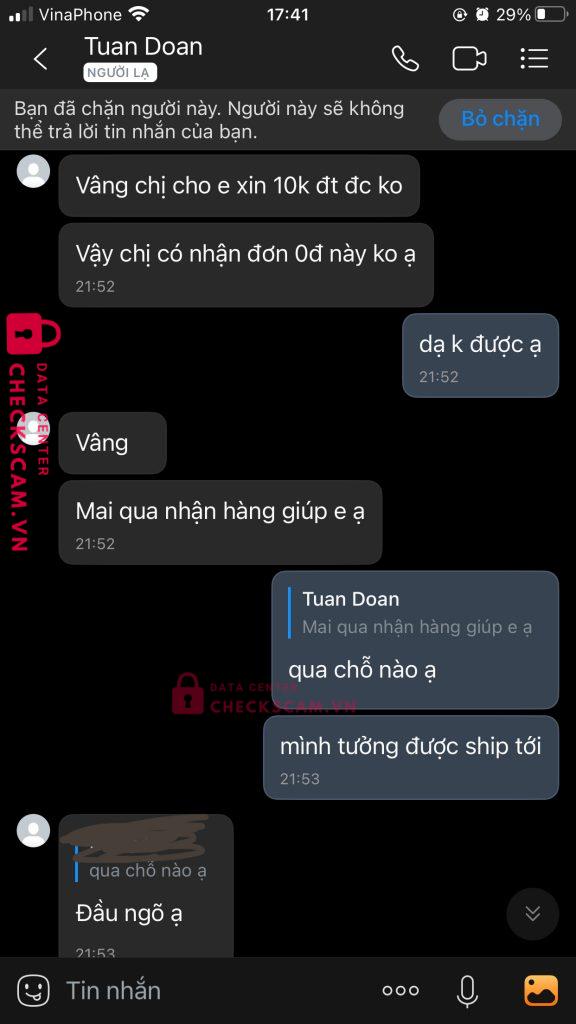The width and height of the screenshot is (576, 1024).
Task: Start a voice call with Tuan Doan
Action: click(x=405, y=59)
